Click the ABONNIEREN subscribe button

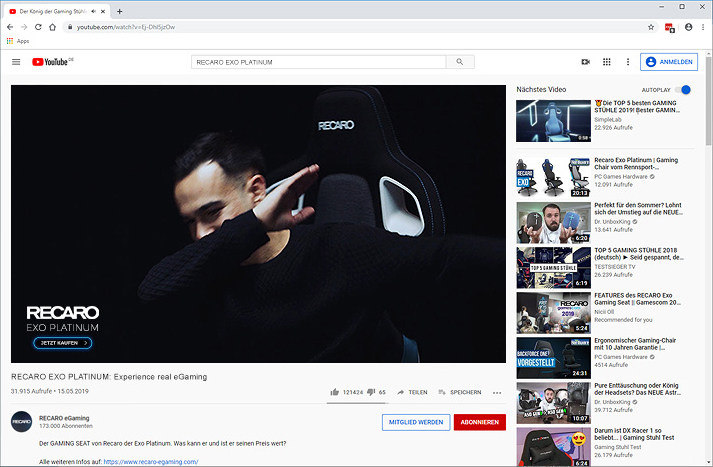point(479,422)
